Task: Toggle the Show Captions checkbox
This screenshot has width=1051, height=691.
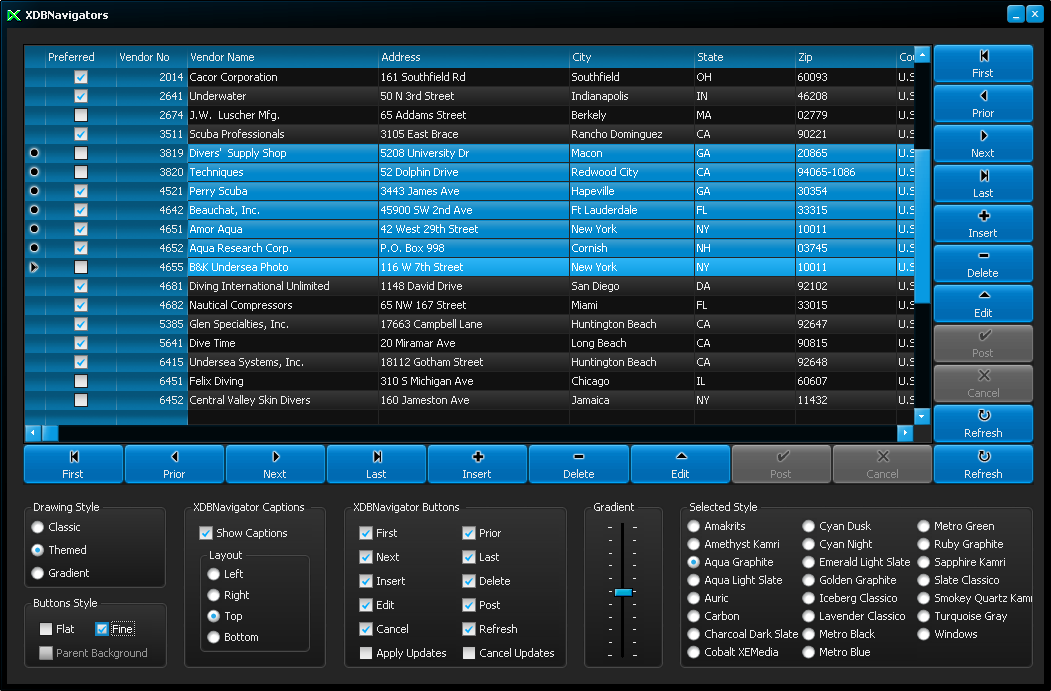Action: [x=206, y=533]
